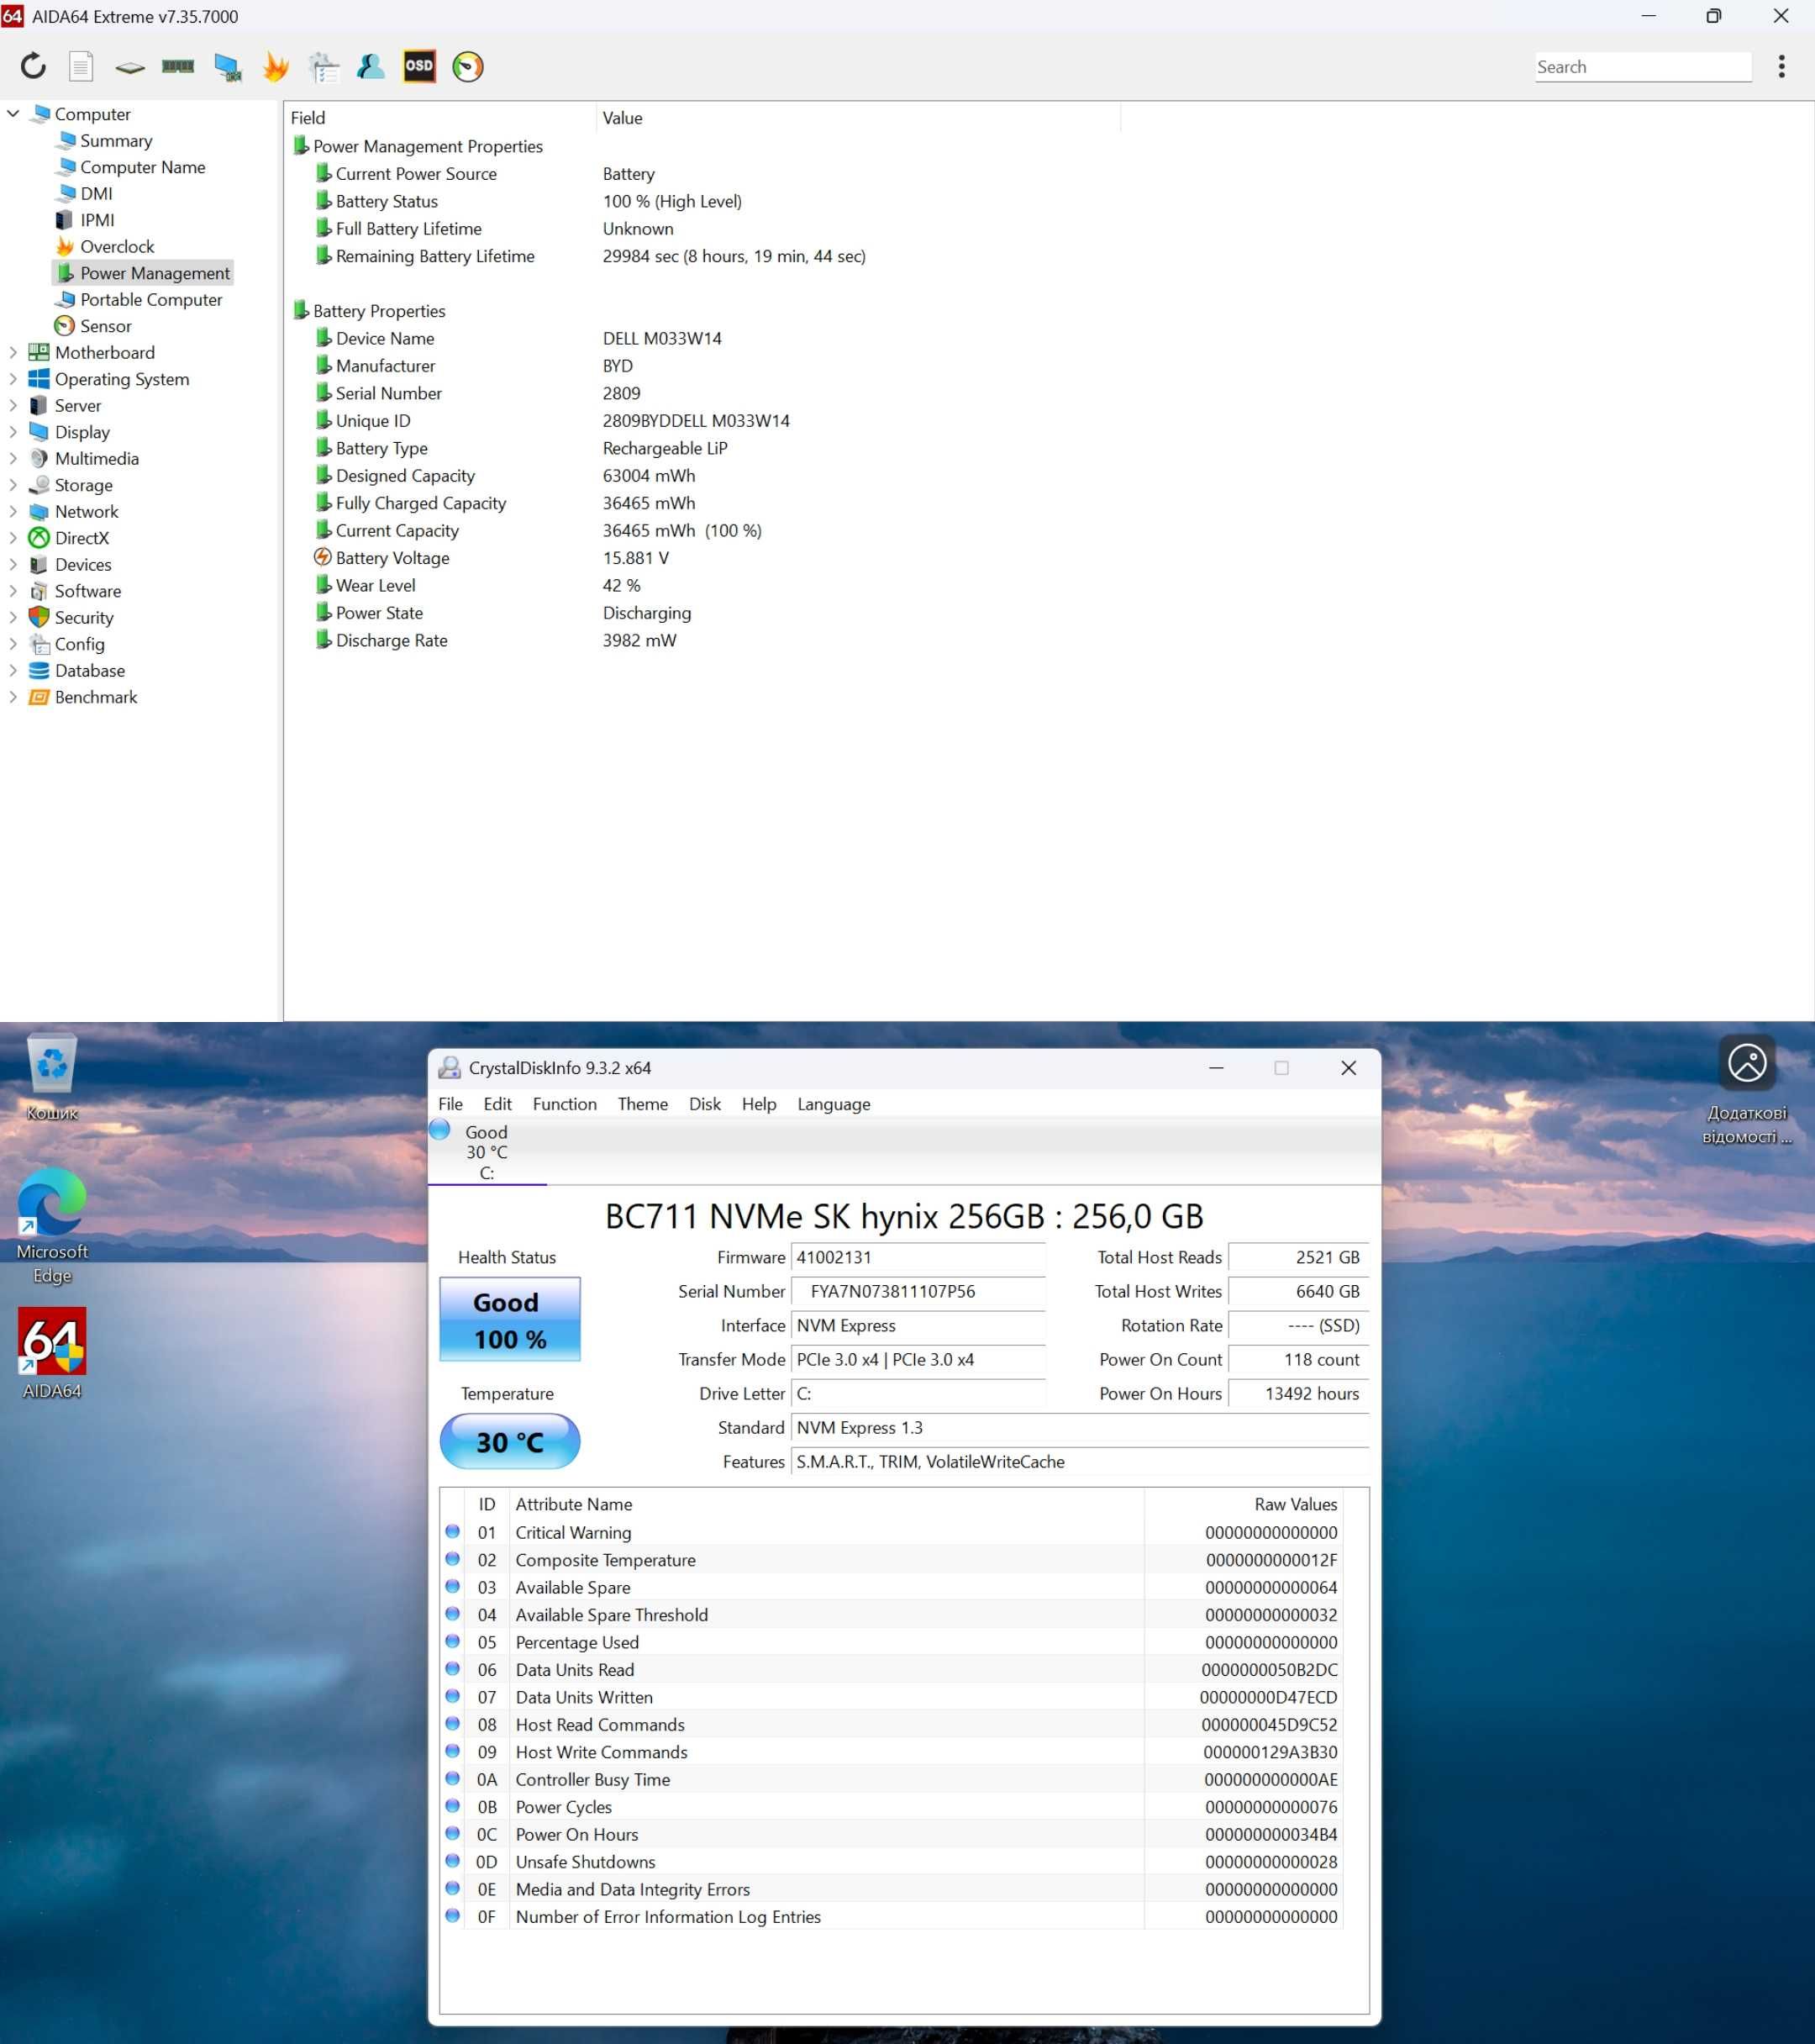
Task: Select the Database tree item
Action: 77,671
